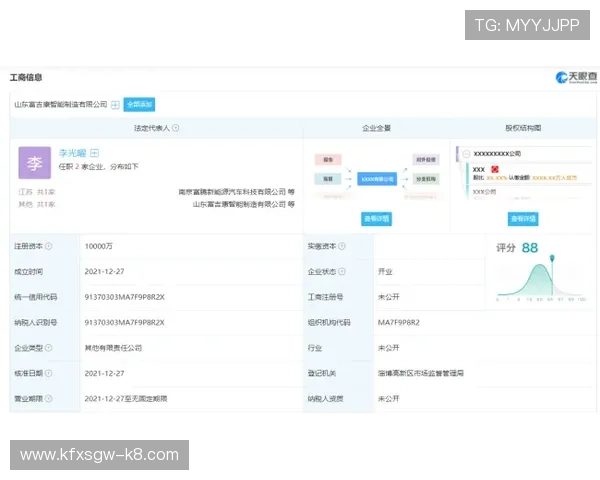Click the purple 李 avatar
600x480 pixels.
(x=34, y=163)
